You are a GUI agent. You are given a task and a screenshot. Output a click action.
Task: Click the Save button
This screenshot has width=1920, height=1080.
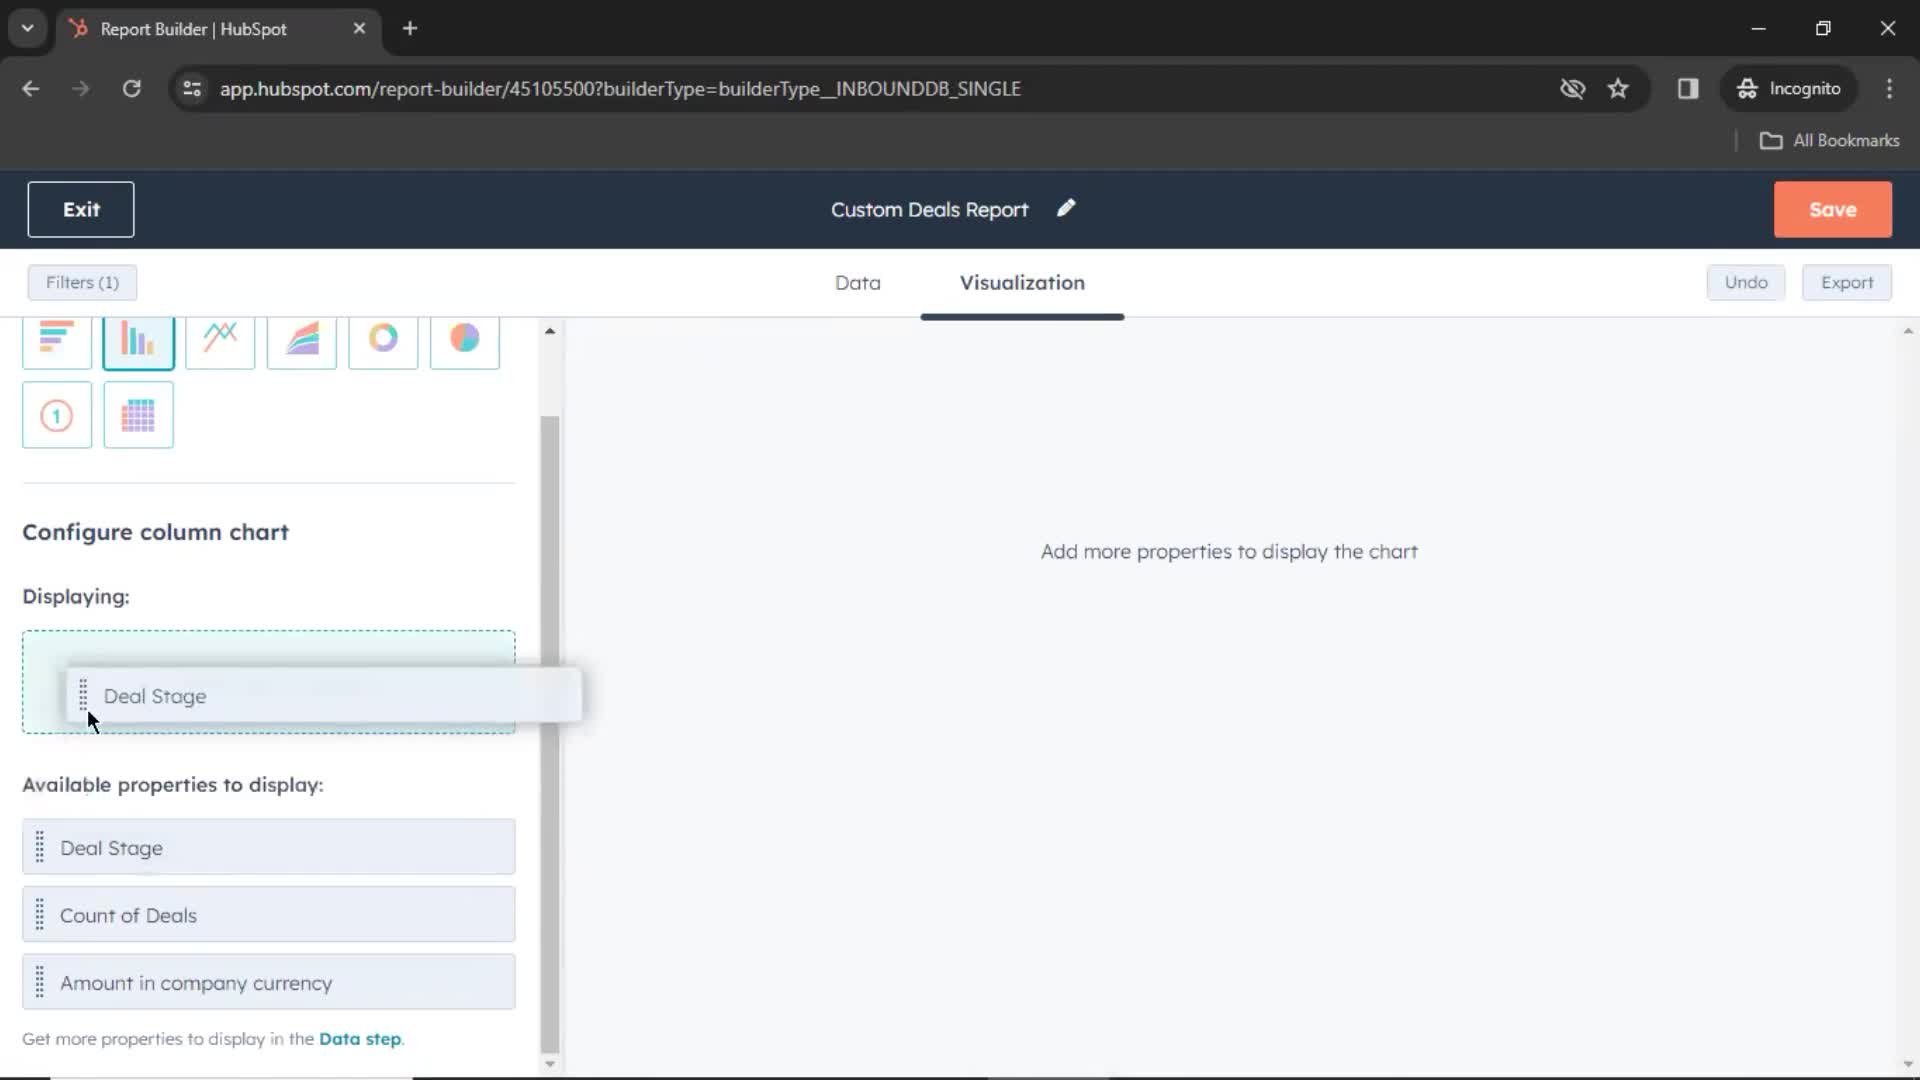tap(1833, 210)
